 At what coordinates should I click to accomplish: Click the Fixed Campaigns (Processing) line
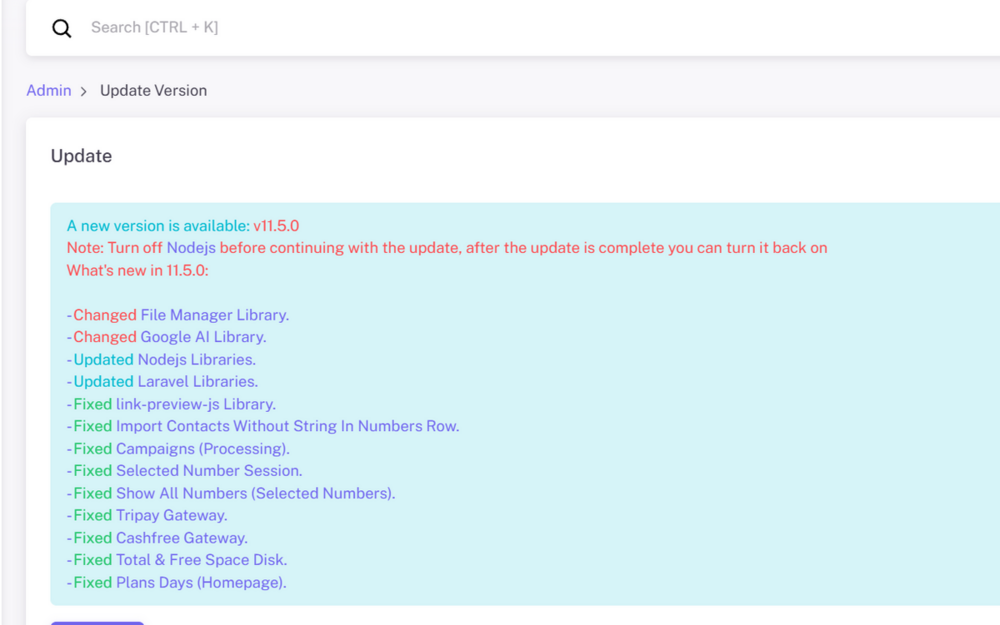(178, 449)
